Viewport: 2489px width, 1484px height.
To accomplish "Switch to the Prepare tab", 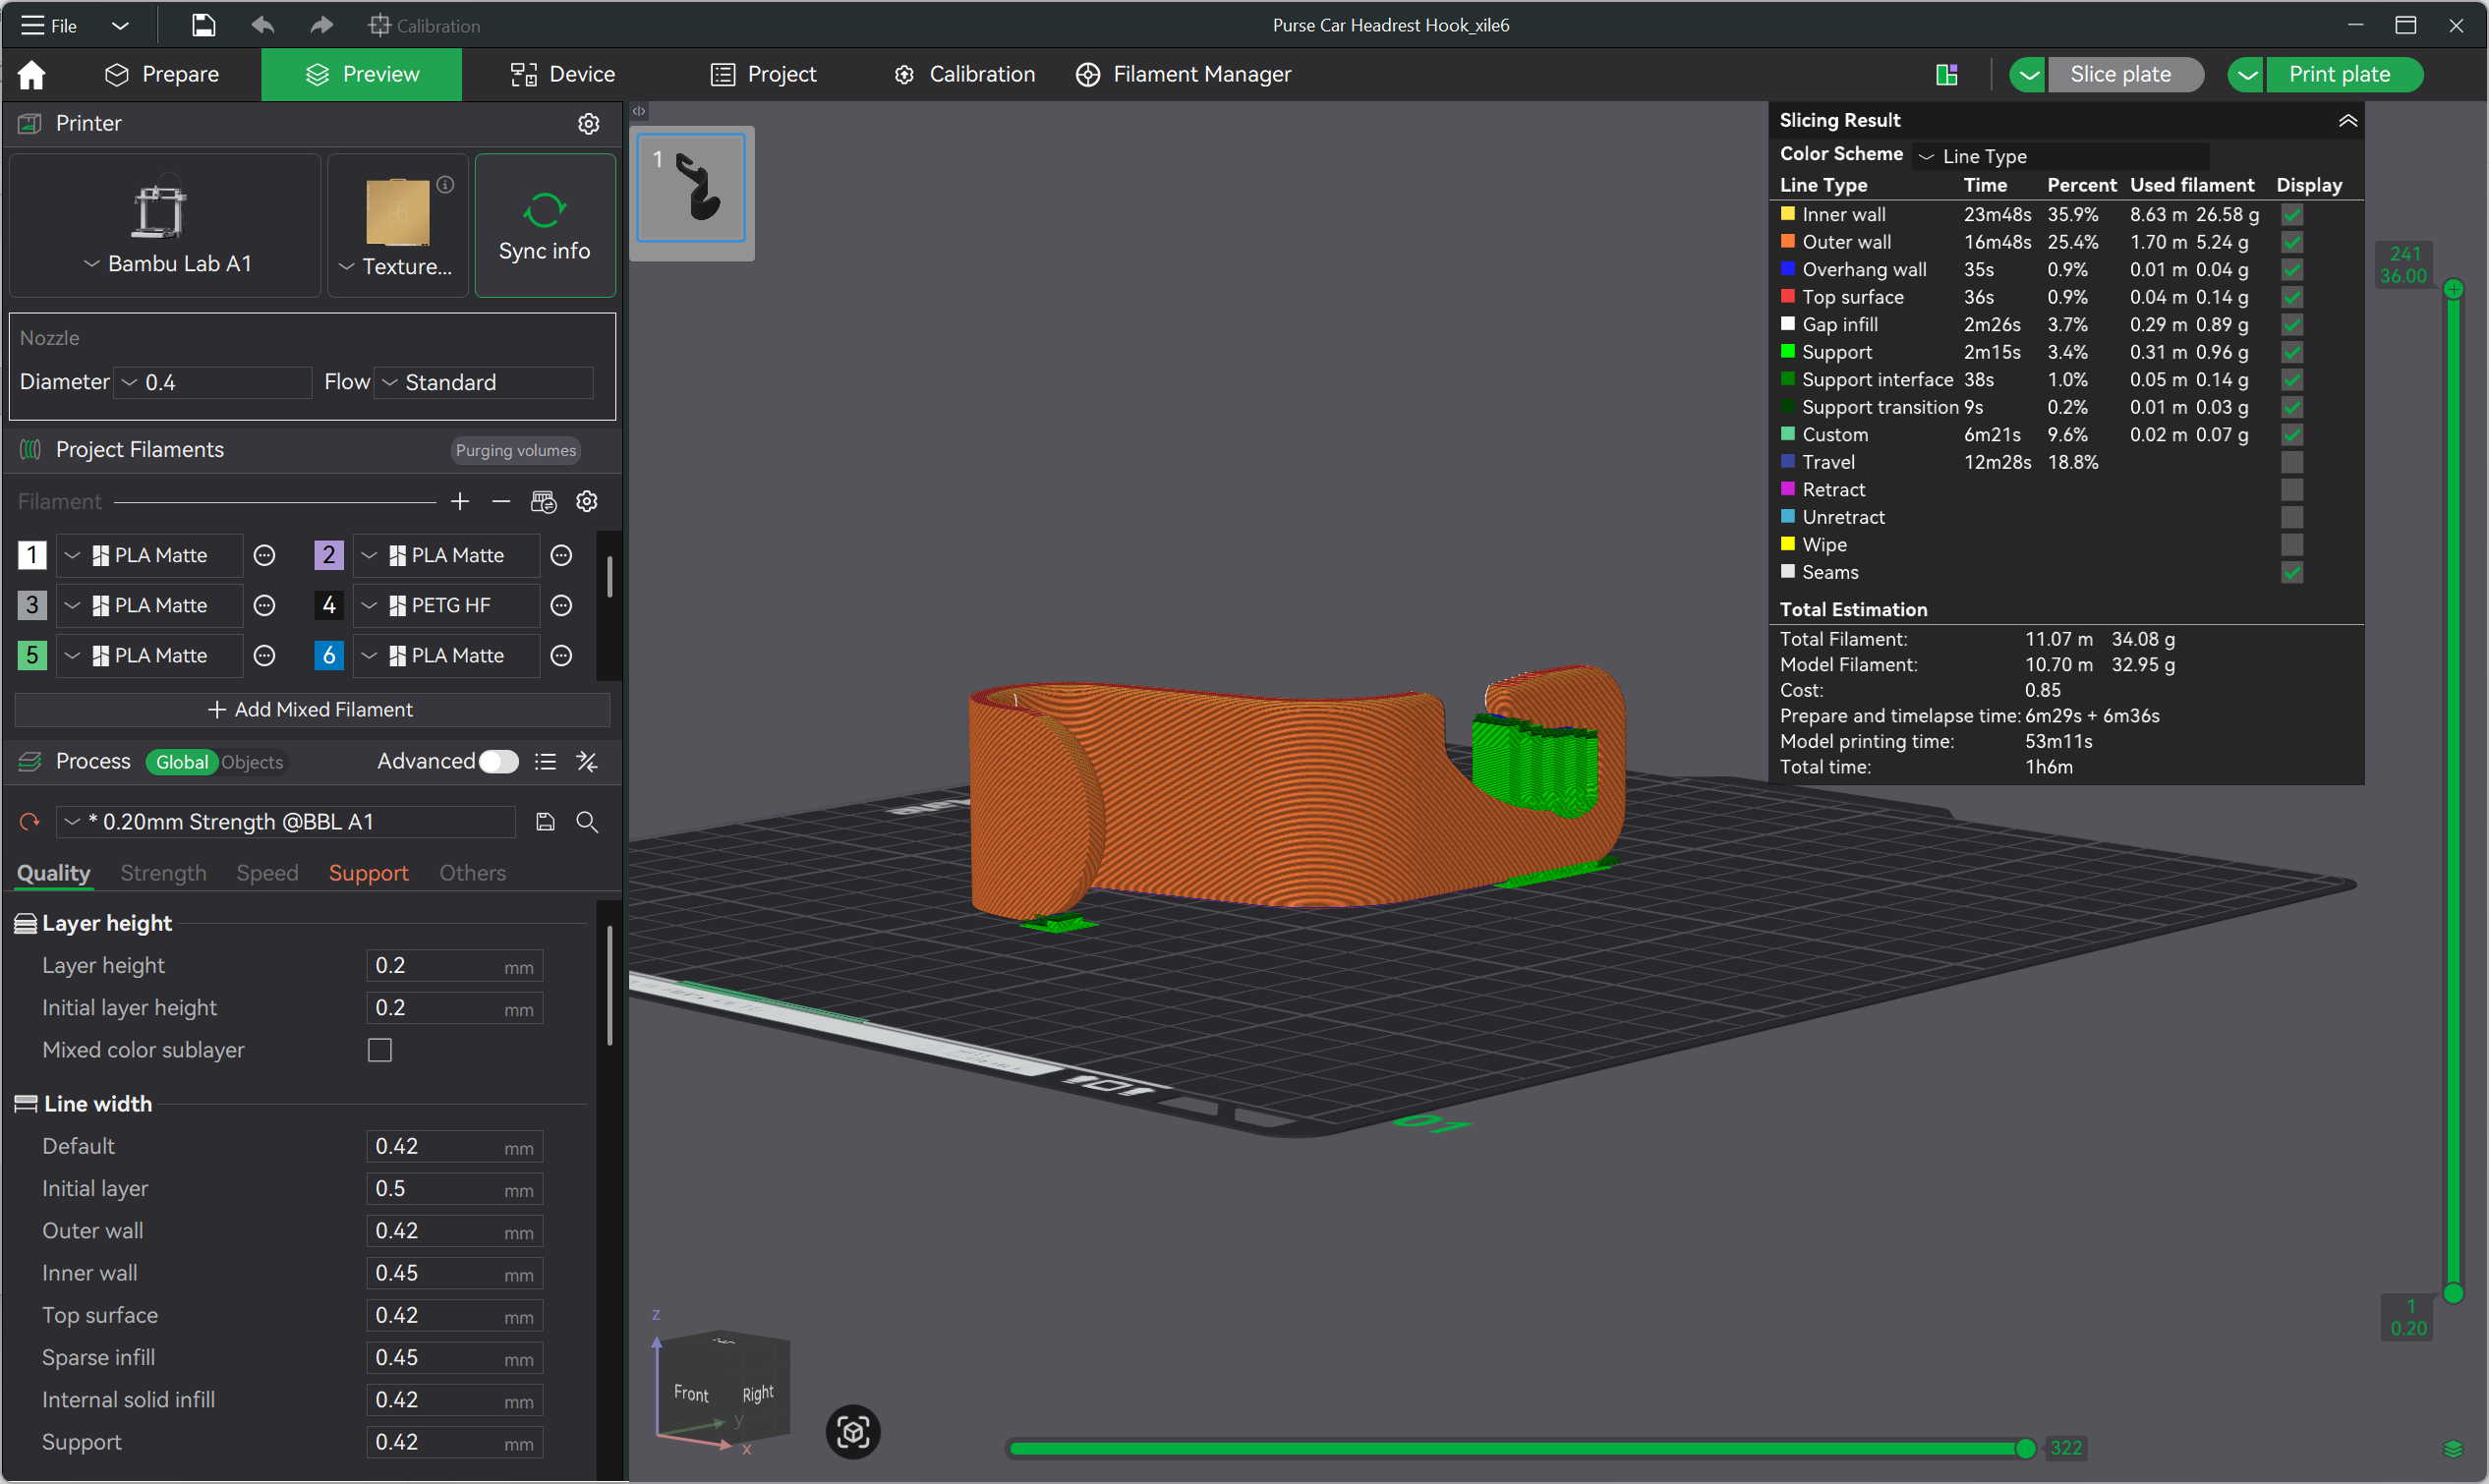I will tap(162, 74).
